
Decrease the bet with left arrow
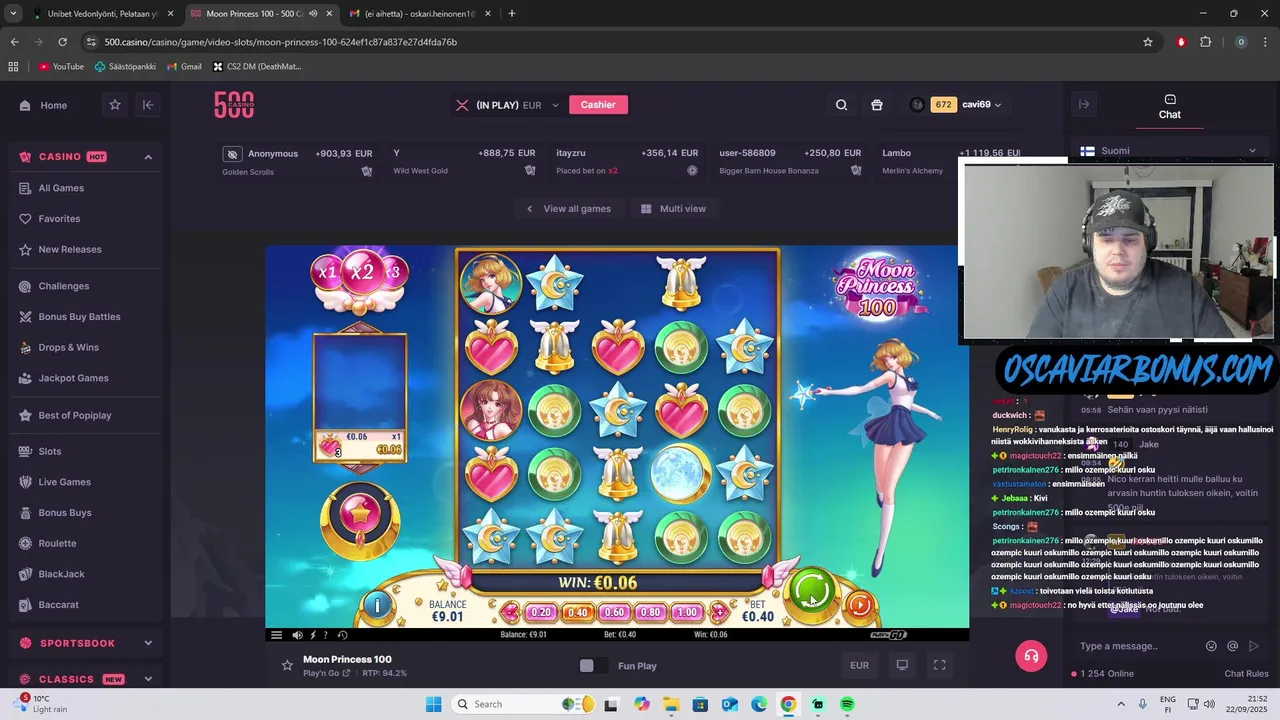point(511,612)
